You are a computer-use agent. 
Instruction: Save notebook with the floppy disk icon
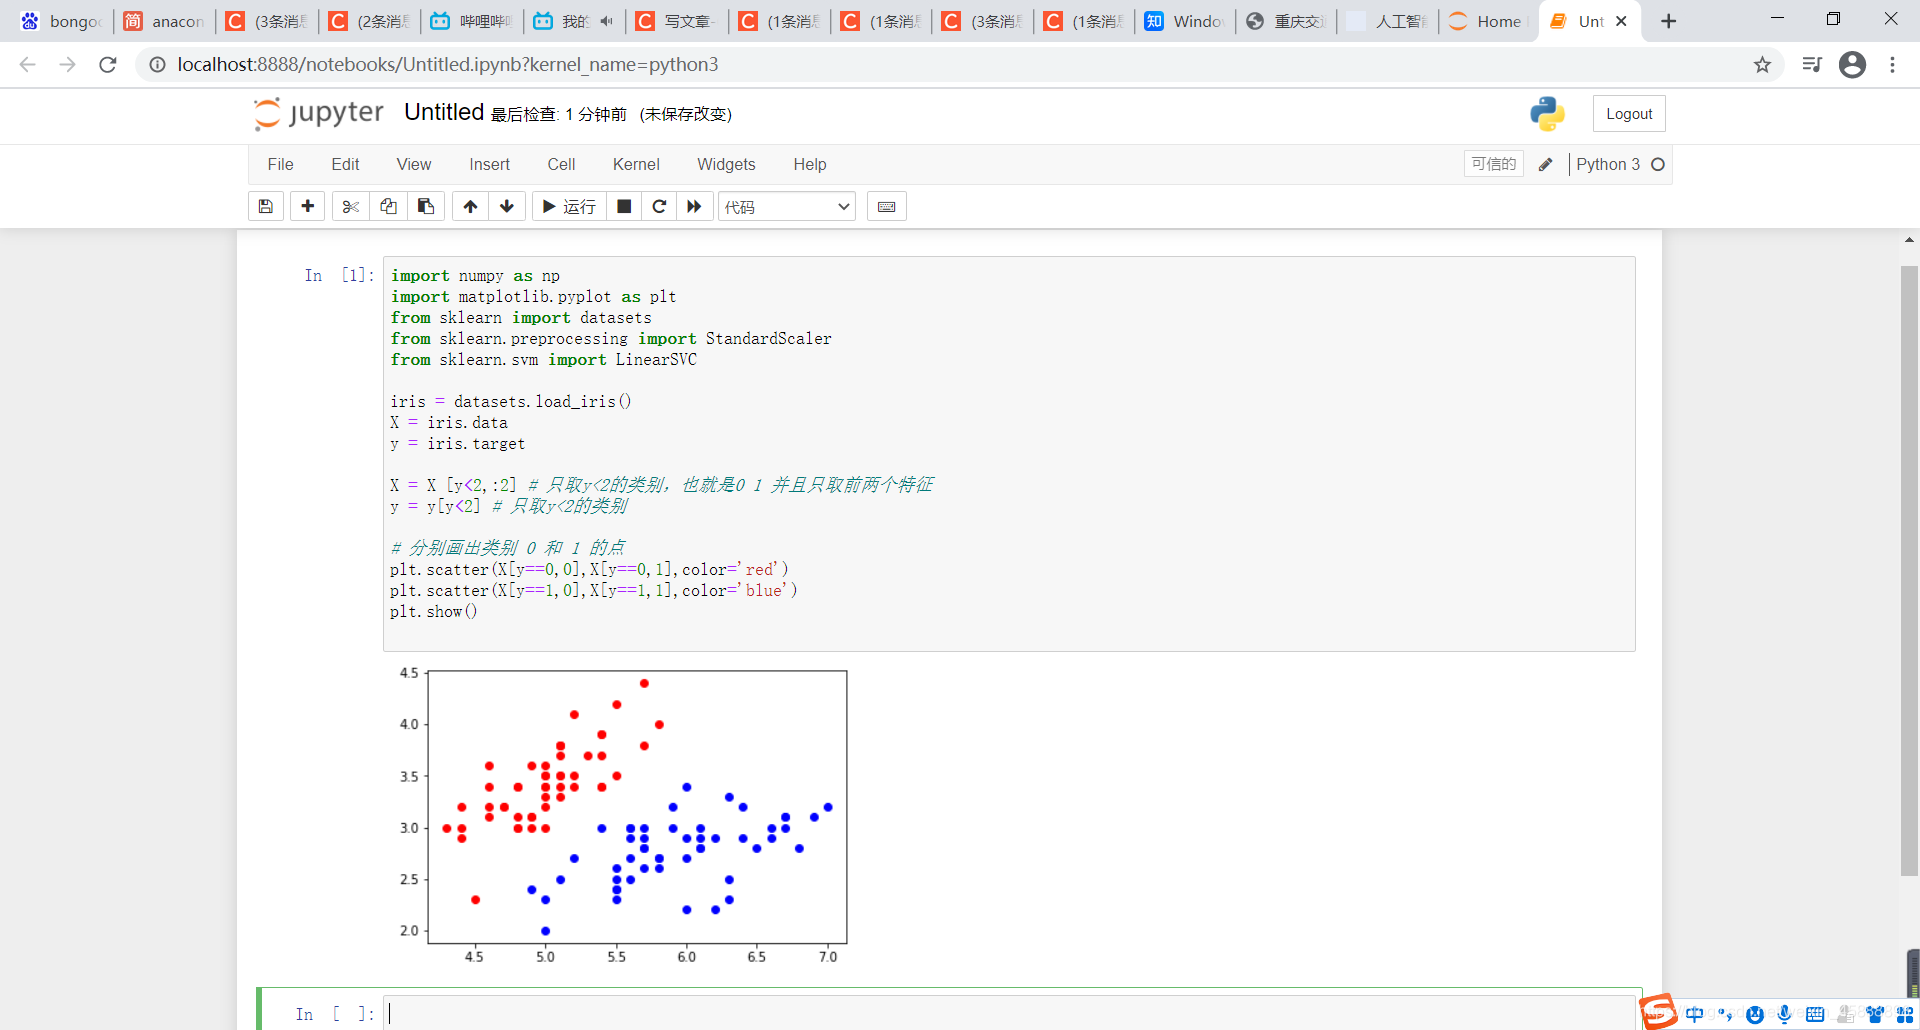point(265,206)
